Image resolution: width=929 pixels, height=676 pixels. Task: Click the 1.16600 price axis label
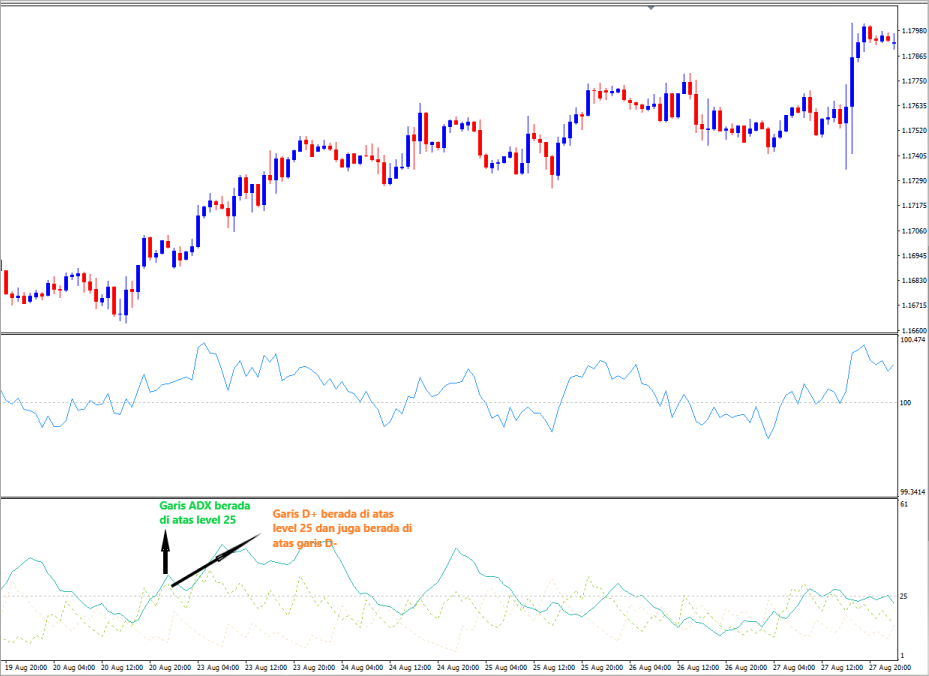[914, 330]
